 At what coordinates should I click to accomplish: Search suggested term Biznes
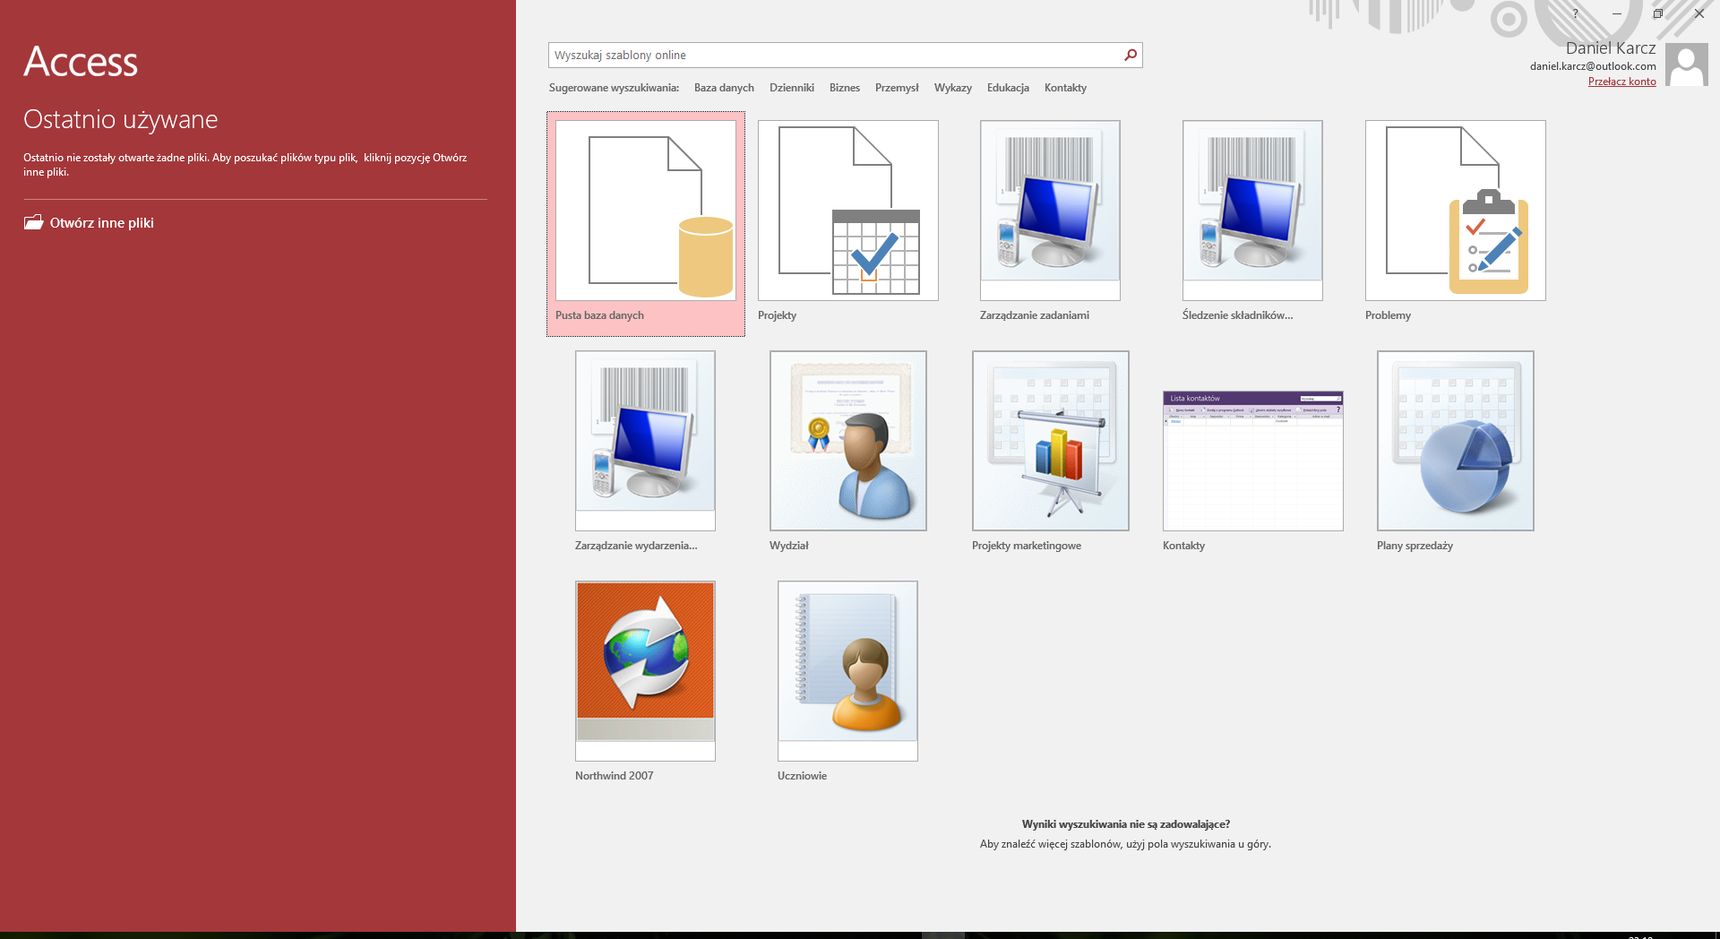[845, 88]
